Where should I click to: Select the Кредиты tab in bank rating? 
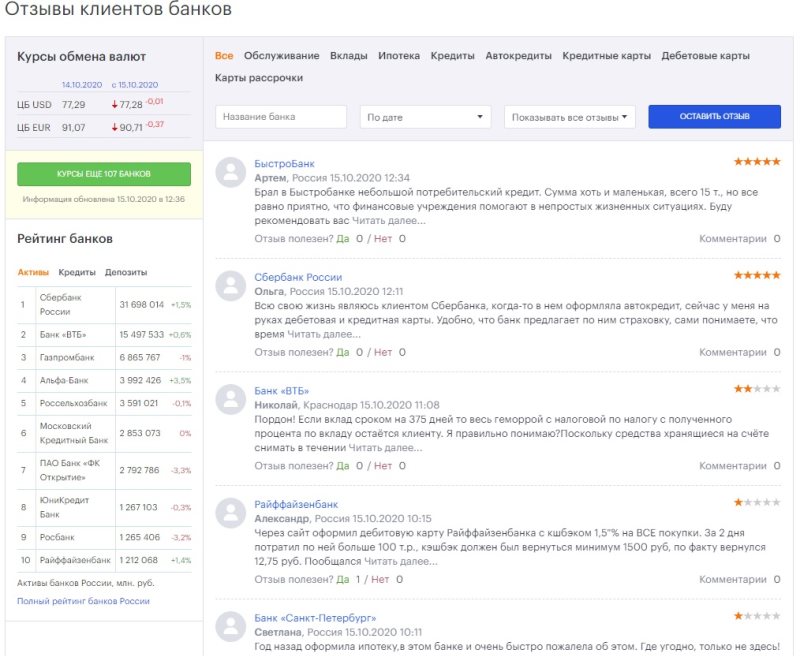pyautogui.click(x=77, y=272)
